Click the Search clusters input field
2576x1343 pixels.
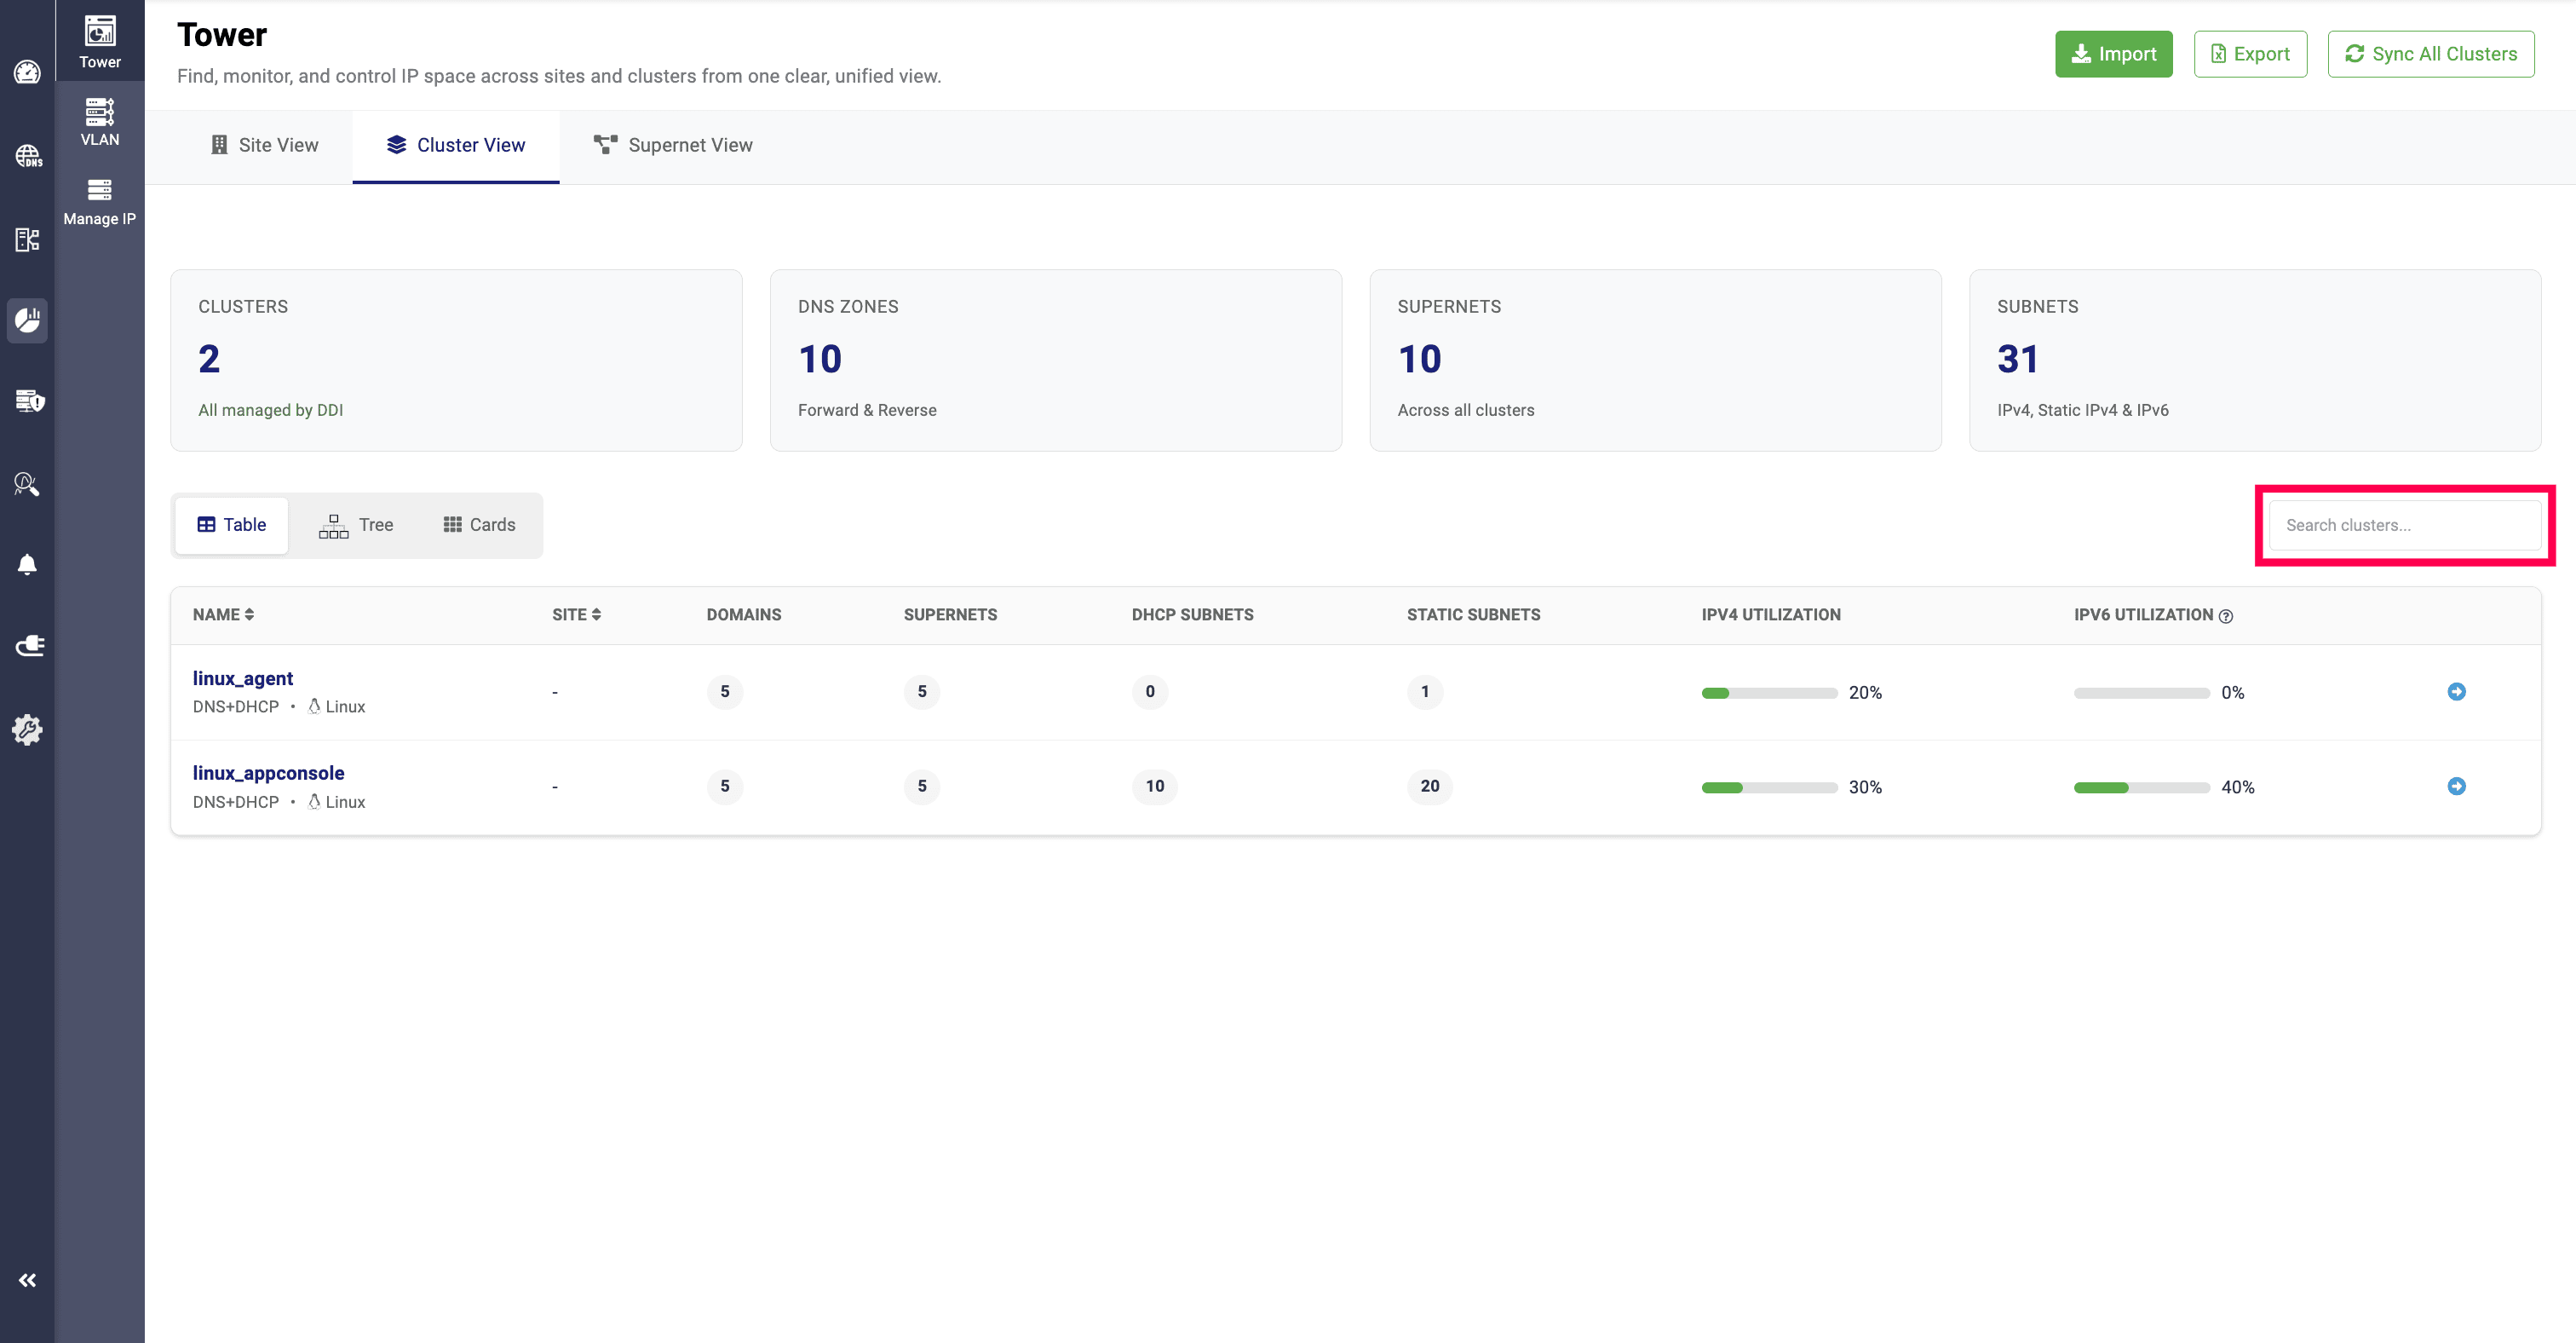pos(2404,525)
